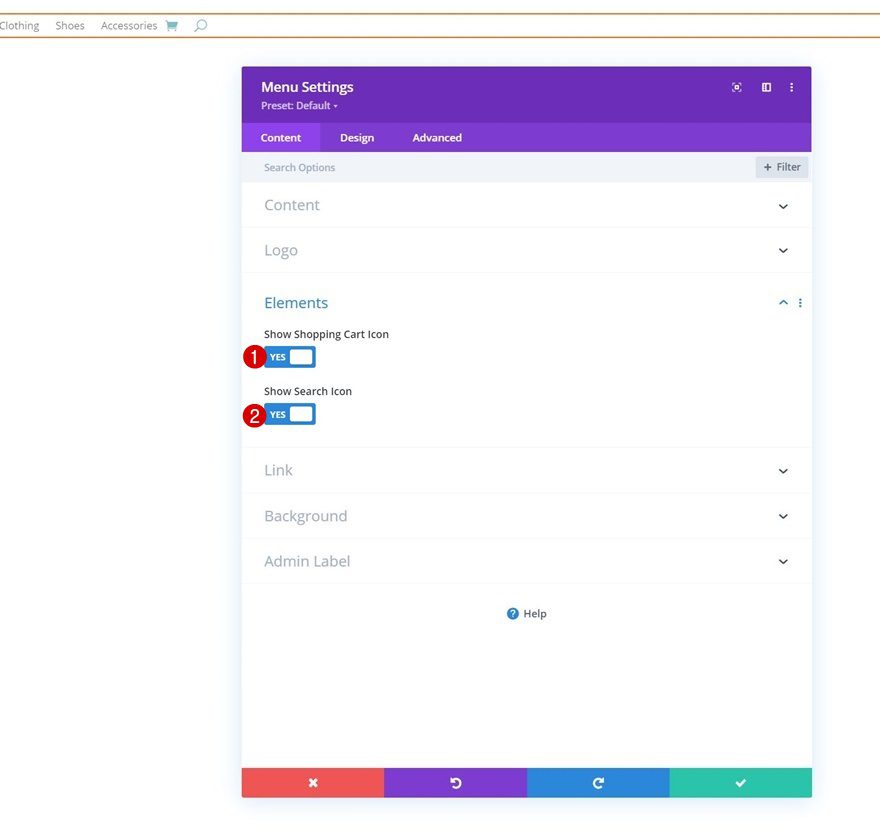Redo change using blue redo icon
The width and height of the screenshot is (880, 839).
pos(598,783)
